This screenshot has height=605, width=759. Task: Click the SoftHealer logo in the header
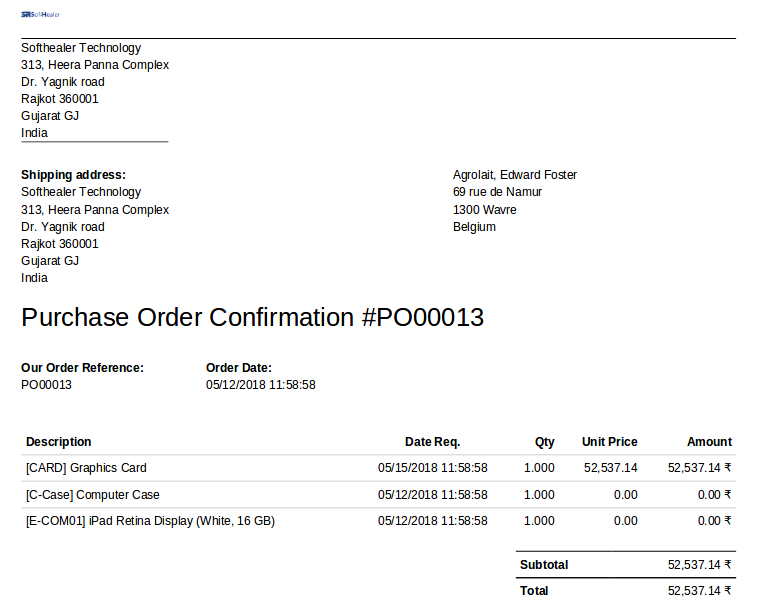(x=40, y=14)
